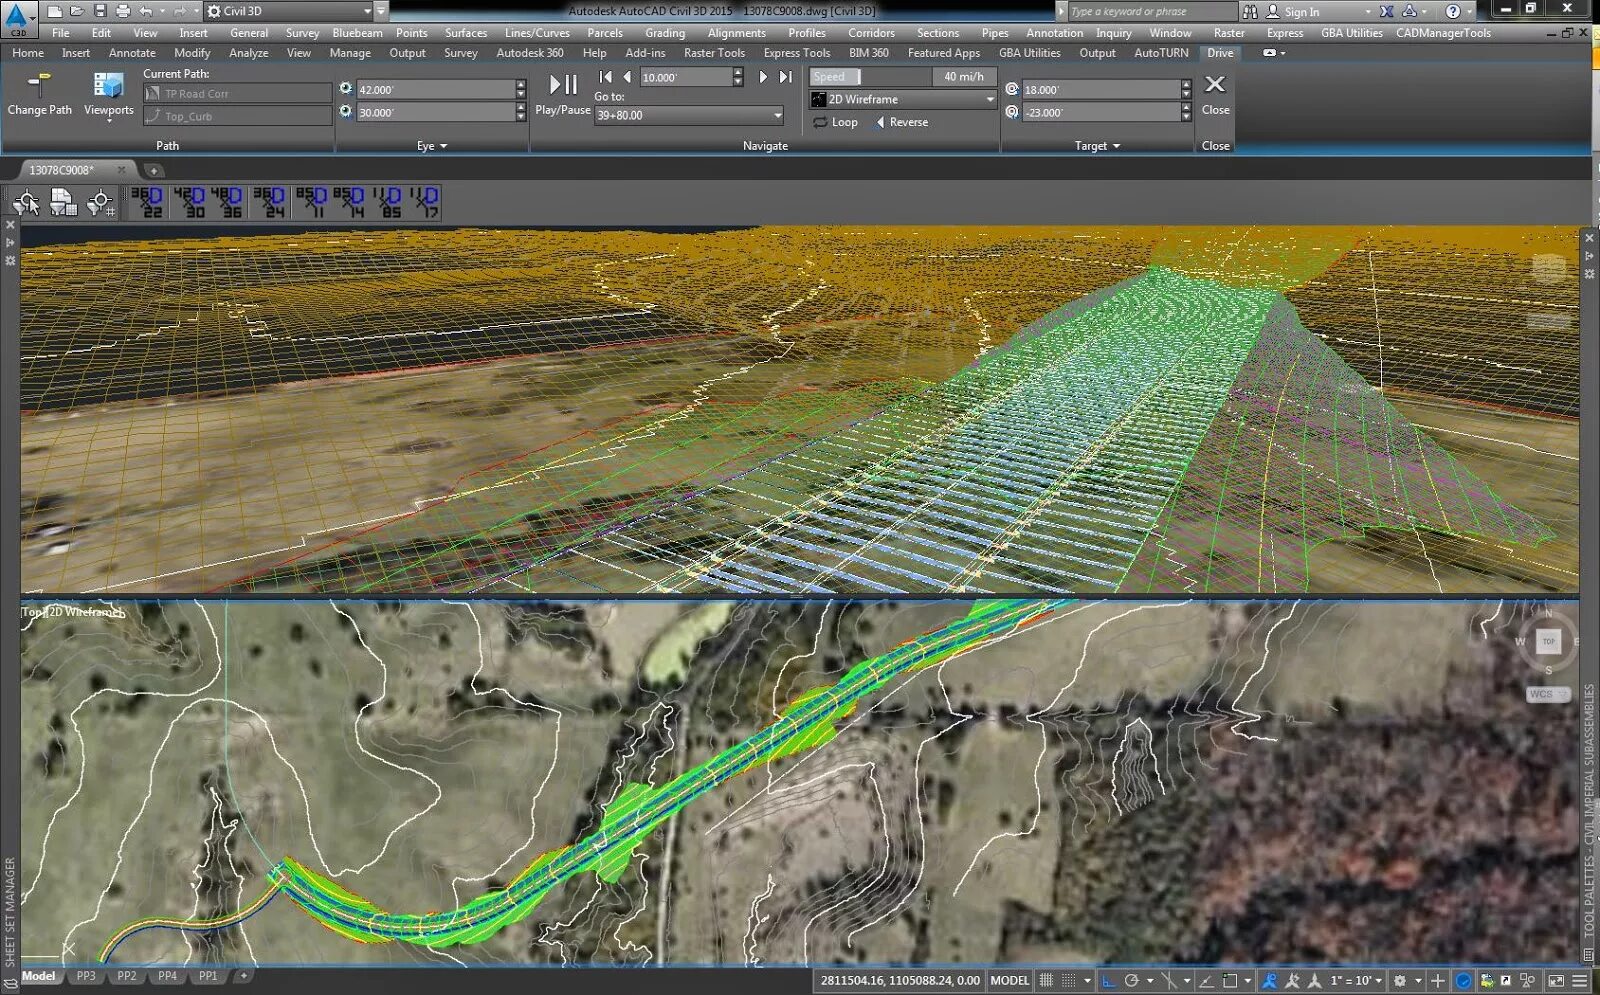Screen dimensions: 1600x995
Task: Click the Play/Pause drive button
Action: (x=563, y=93)
